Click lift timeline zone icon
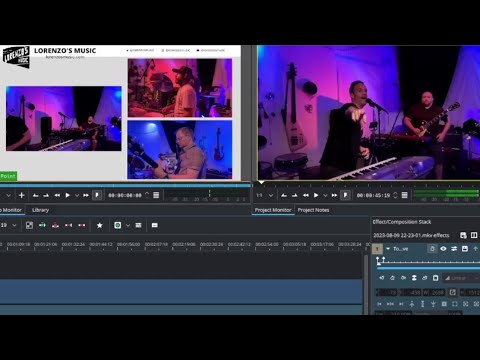 [81, 225]
